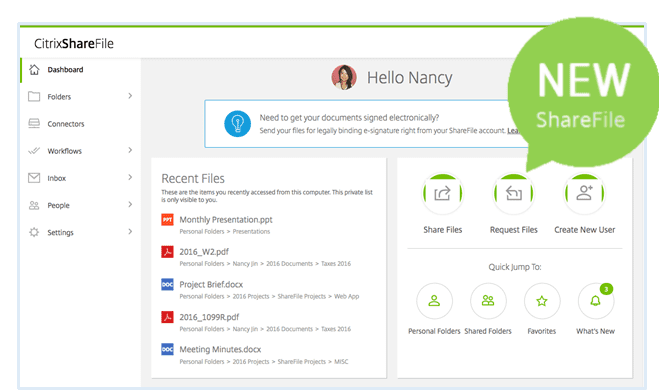
Task: Click the Citrix ShareFile logo
Action: point(74,44)
